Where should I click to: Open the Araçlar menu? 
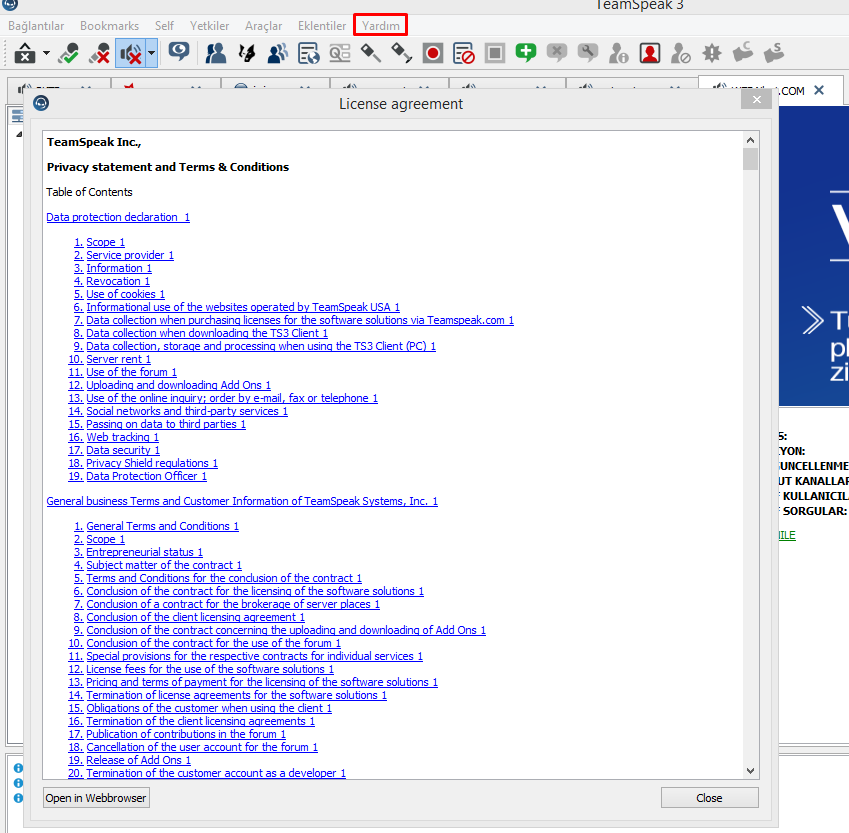coord(263,25)
